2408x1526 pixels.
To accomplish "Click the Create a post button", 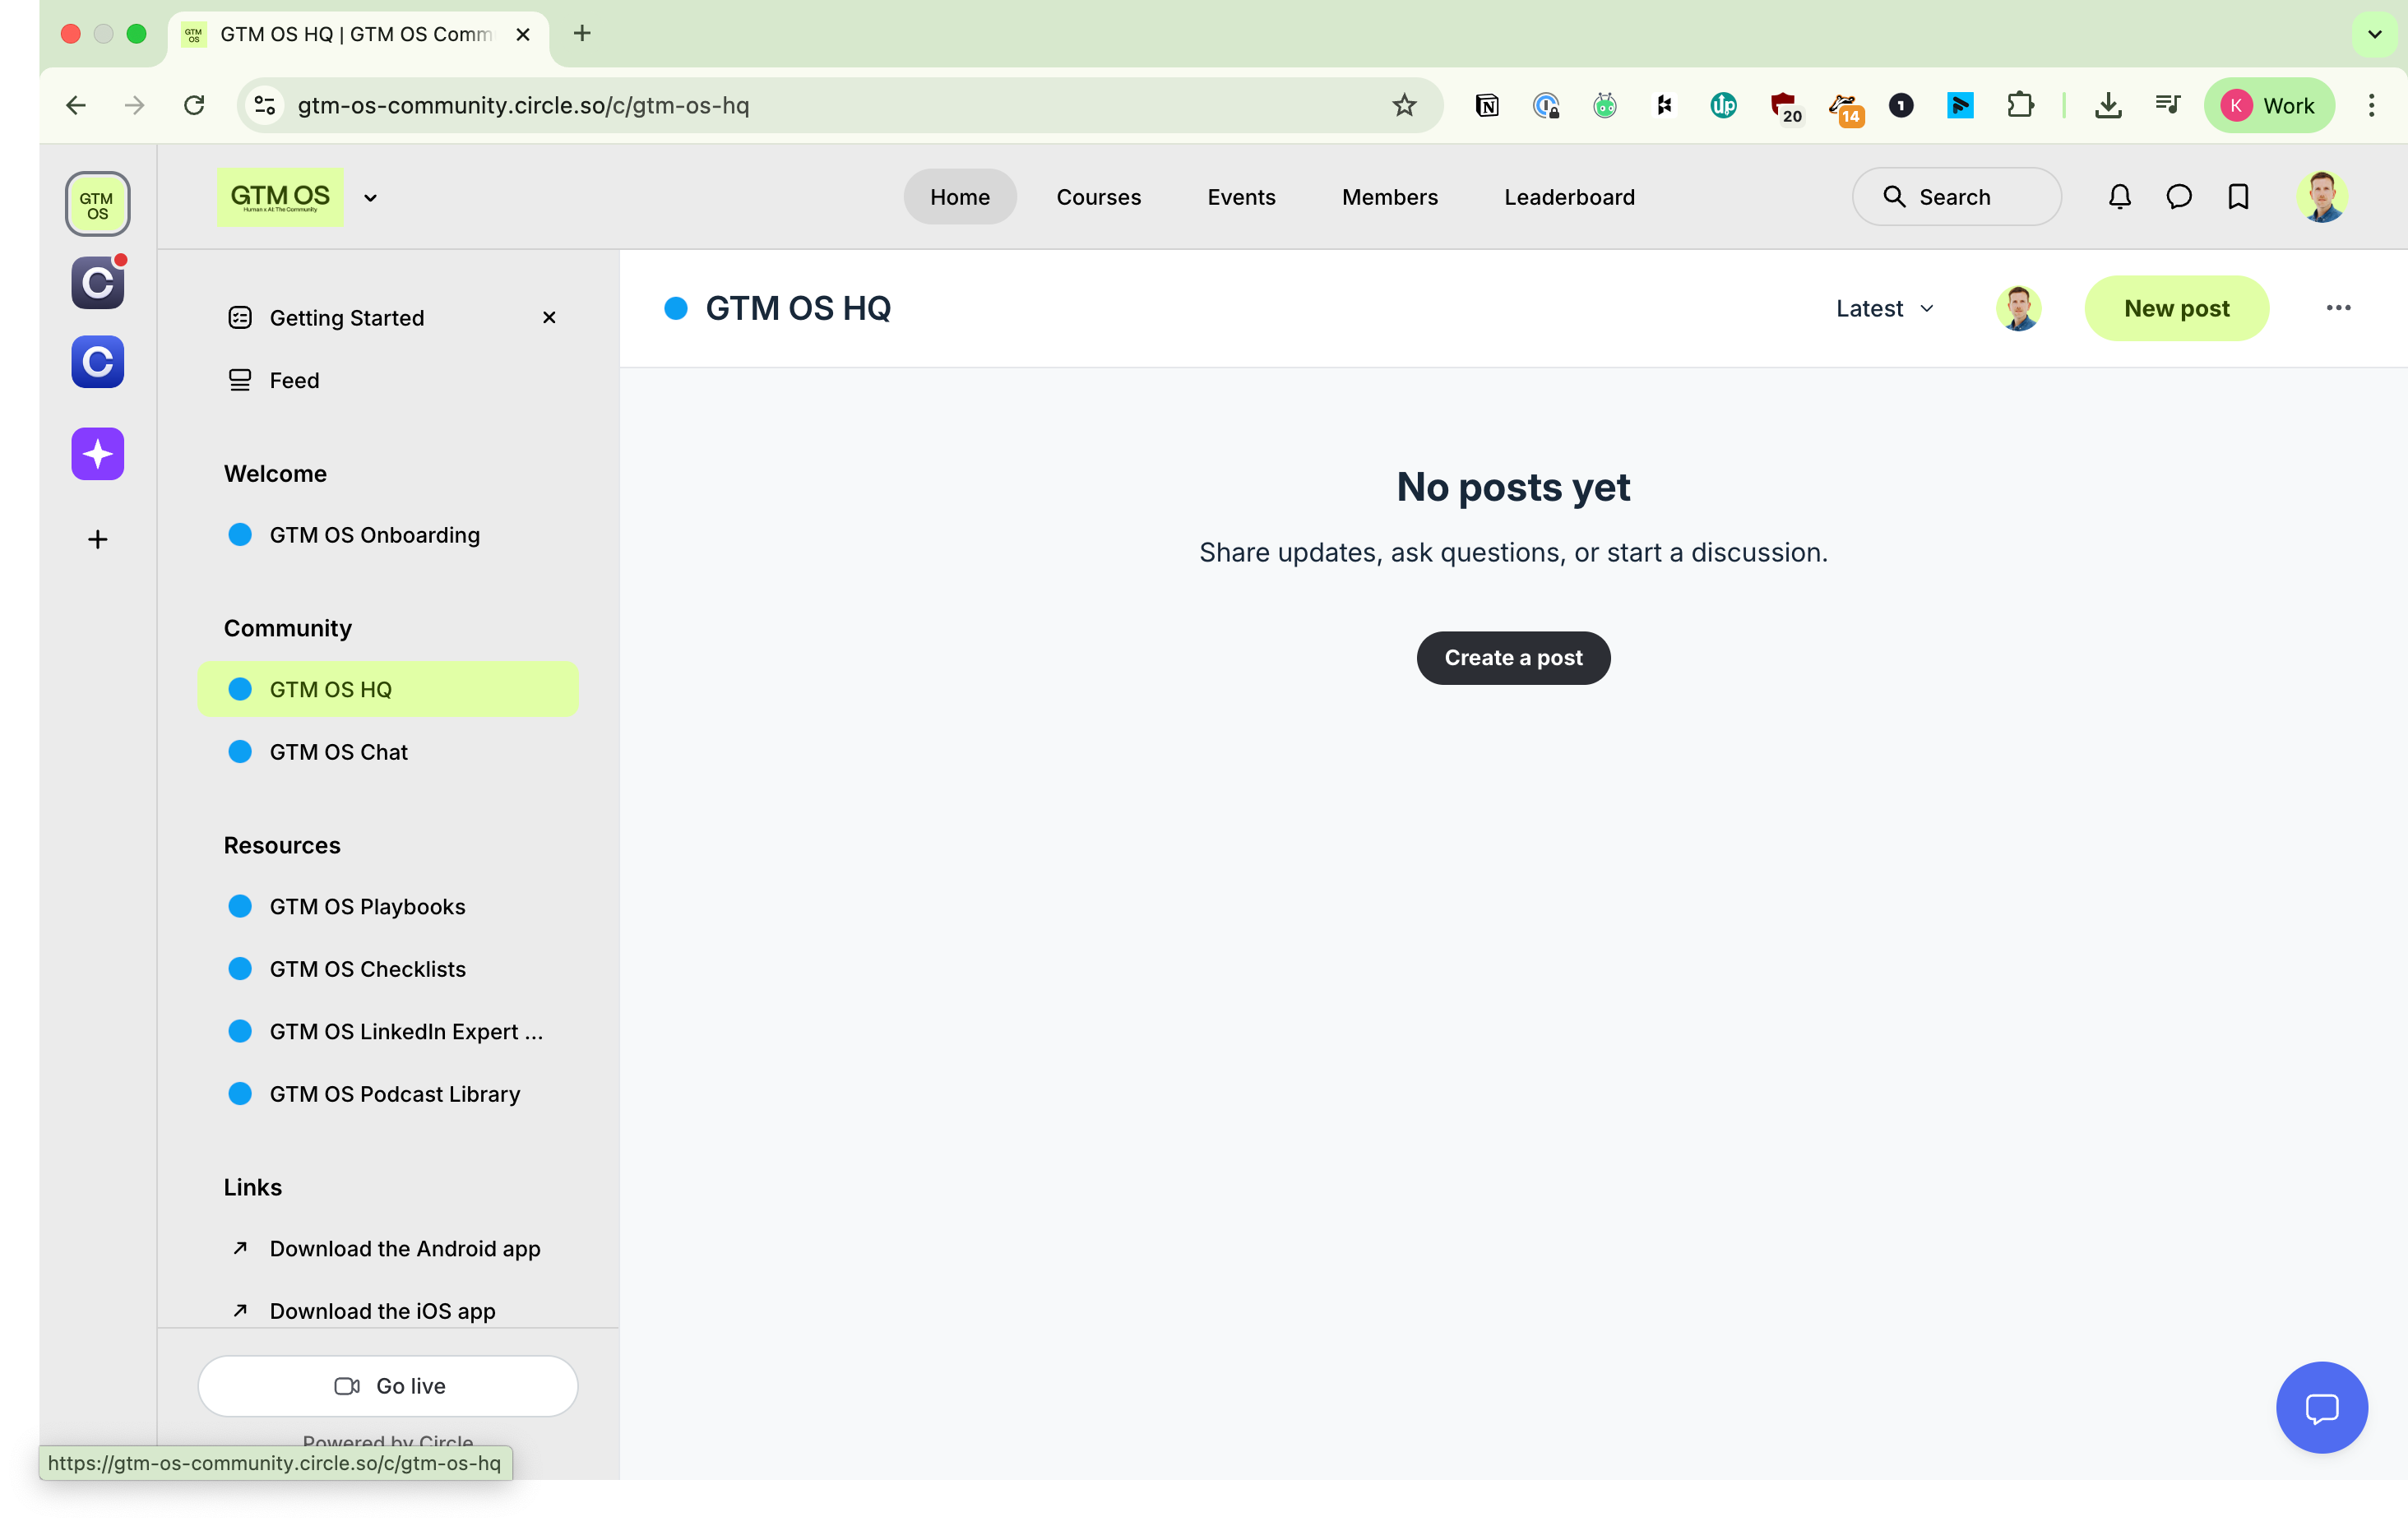I will (1512, 658).
